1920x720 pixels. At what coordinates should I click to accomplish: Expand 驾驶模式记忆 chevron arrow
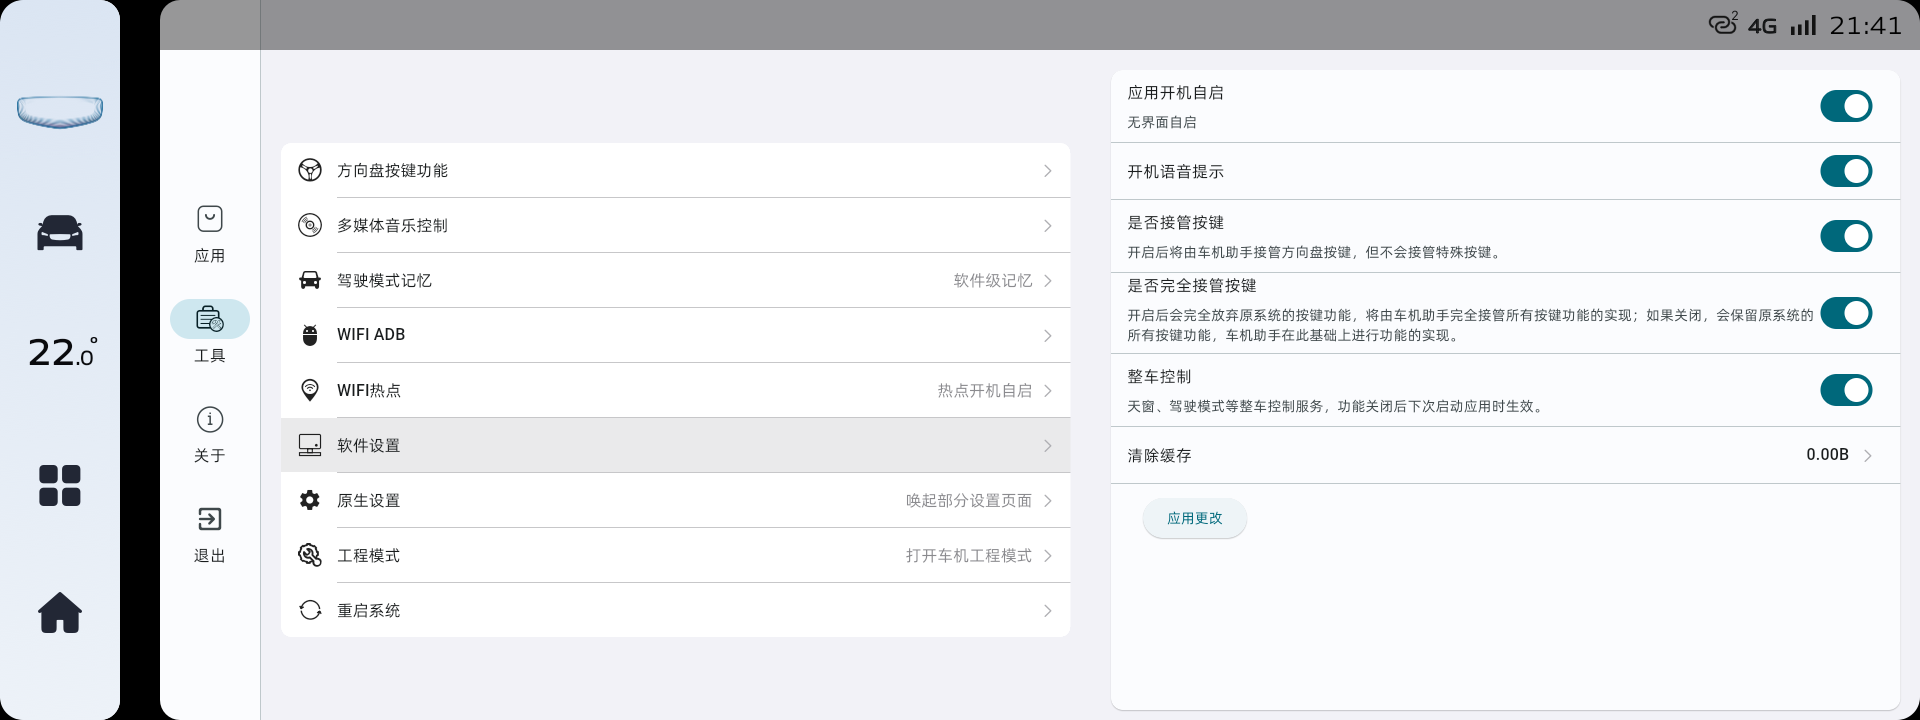1047,281
